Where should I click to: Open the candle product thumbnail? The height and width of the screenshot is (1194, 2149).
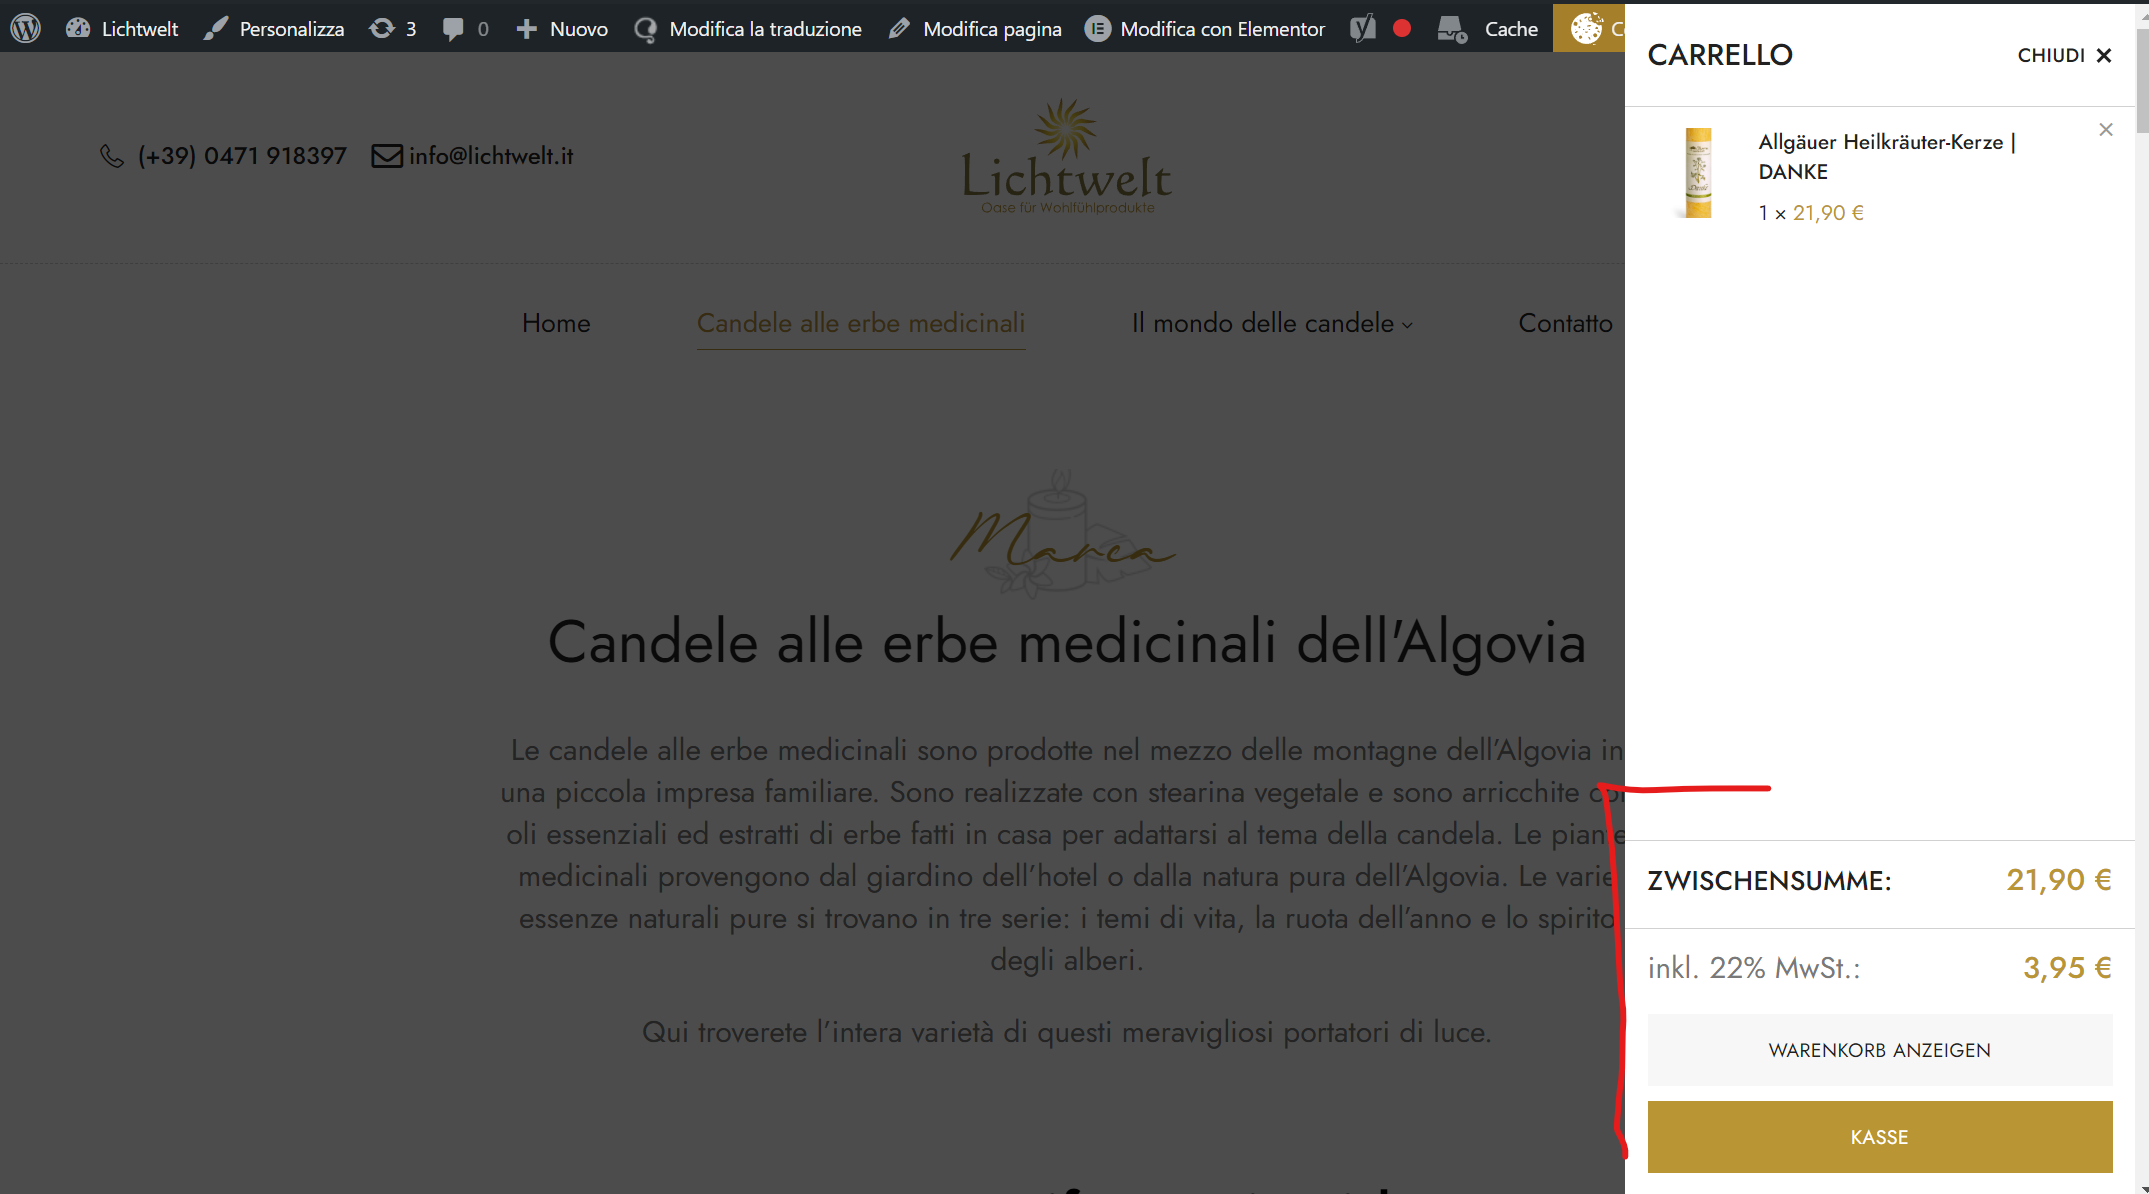click(x=1698, y=172)
